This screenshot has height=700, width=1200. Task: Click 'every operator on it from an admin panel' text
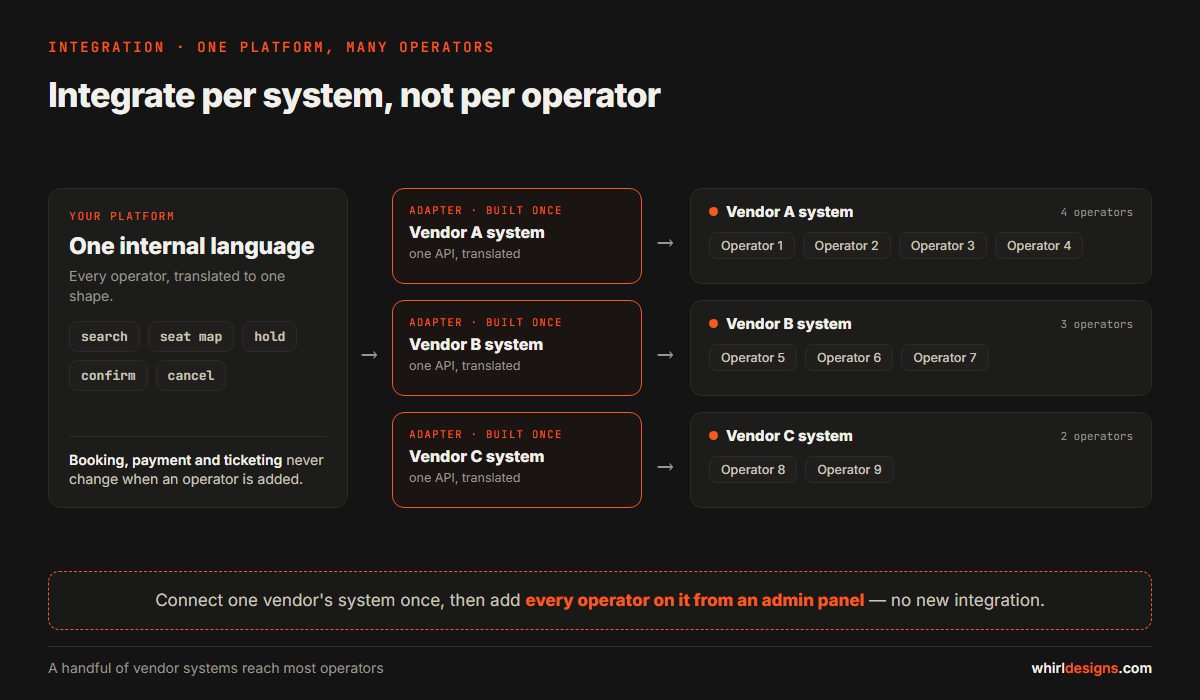click(x=695, y=601)
